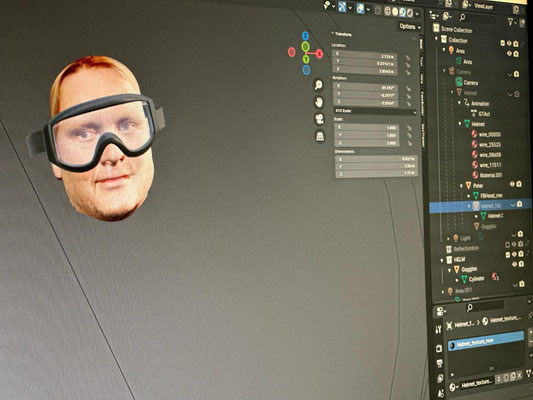Select Peter object in outliner
The height and width of the screenshot is (400, 533).
478,186
